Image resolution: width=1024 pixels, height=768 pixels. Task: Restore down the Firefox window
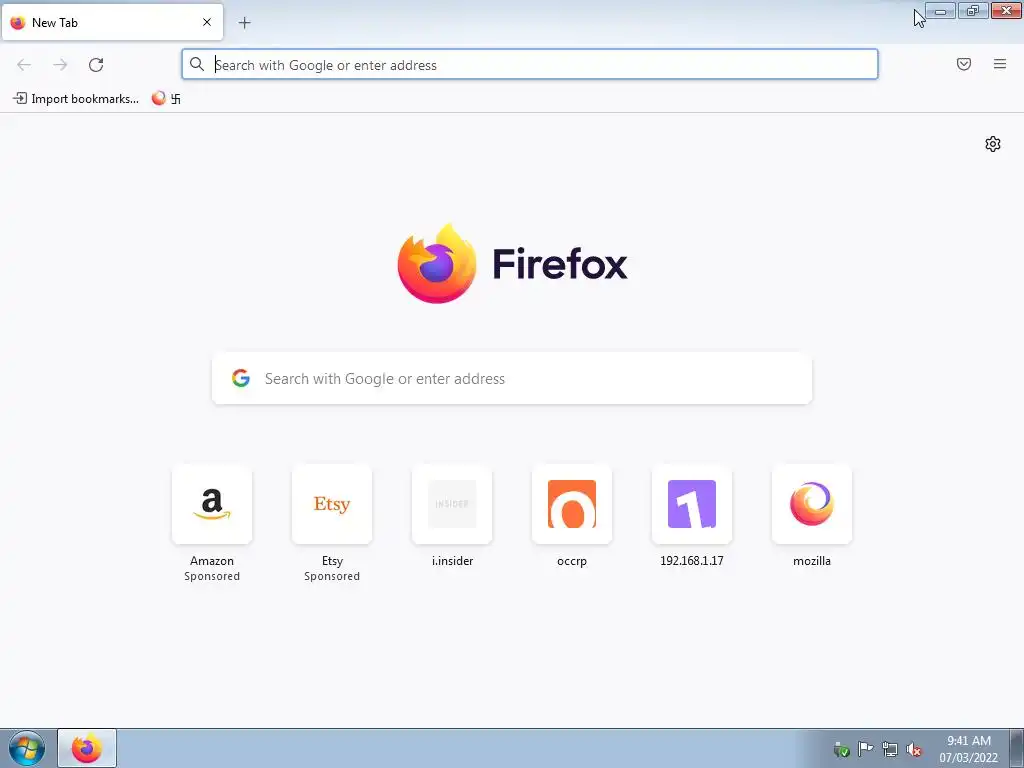(973, 11)
